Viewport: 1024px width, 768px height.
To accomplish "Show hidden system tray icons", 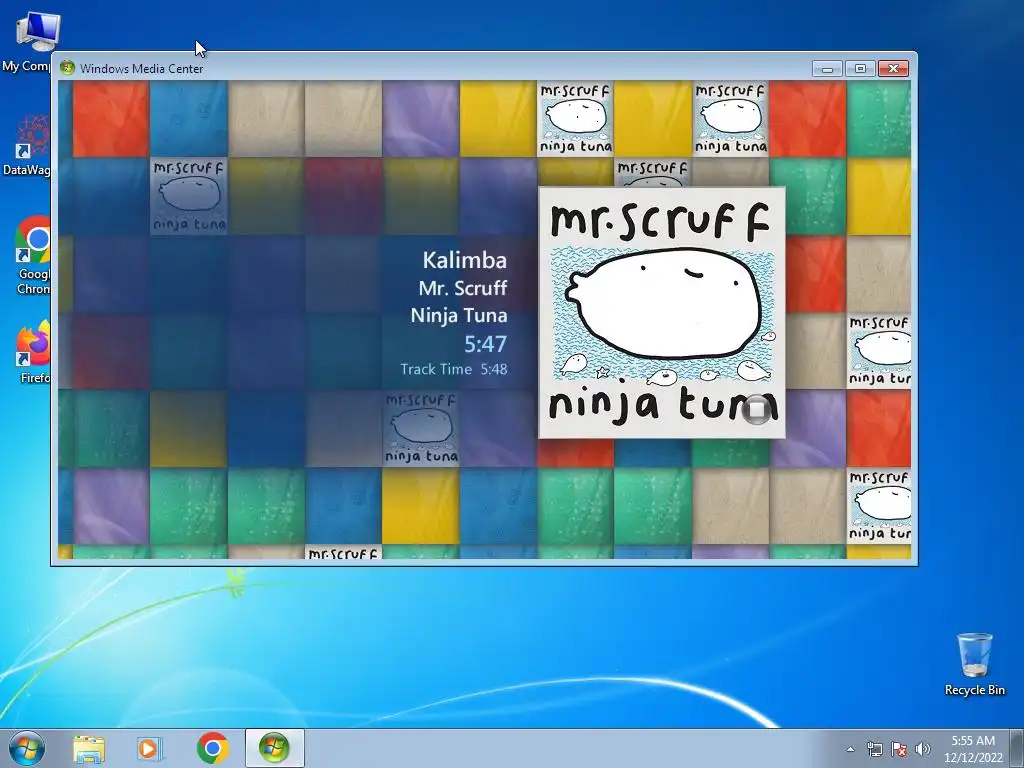I will pos(850,749).
